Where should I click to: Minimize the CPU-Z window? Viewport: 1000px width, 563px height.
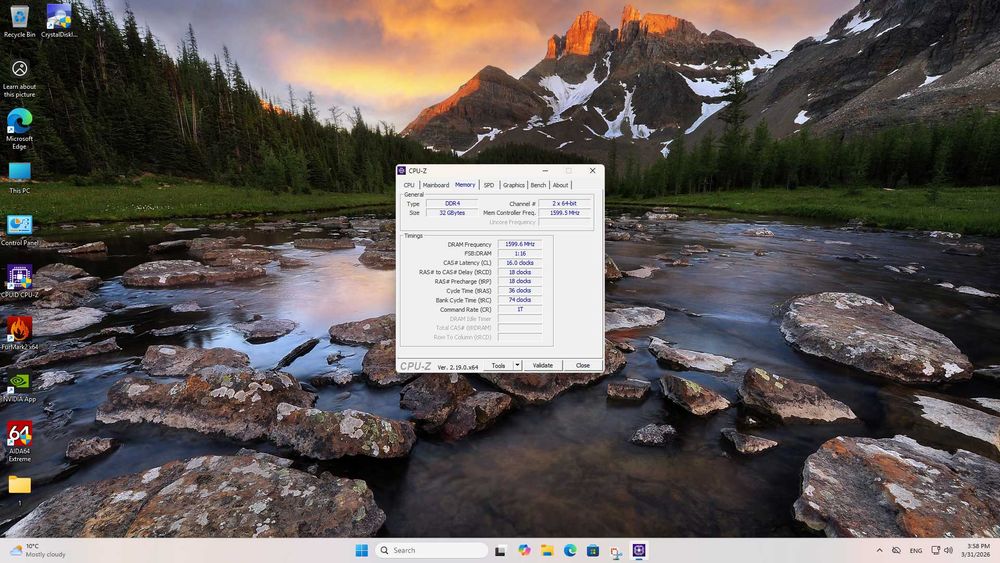545,171
